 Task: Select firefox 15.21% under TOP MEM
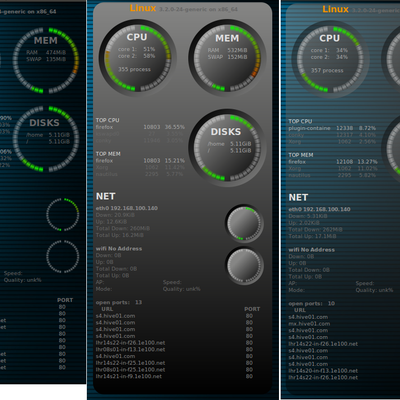click(140, 161)
